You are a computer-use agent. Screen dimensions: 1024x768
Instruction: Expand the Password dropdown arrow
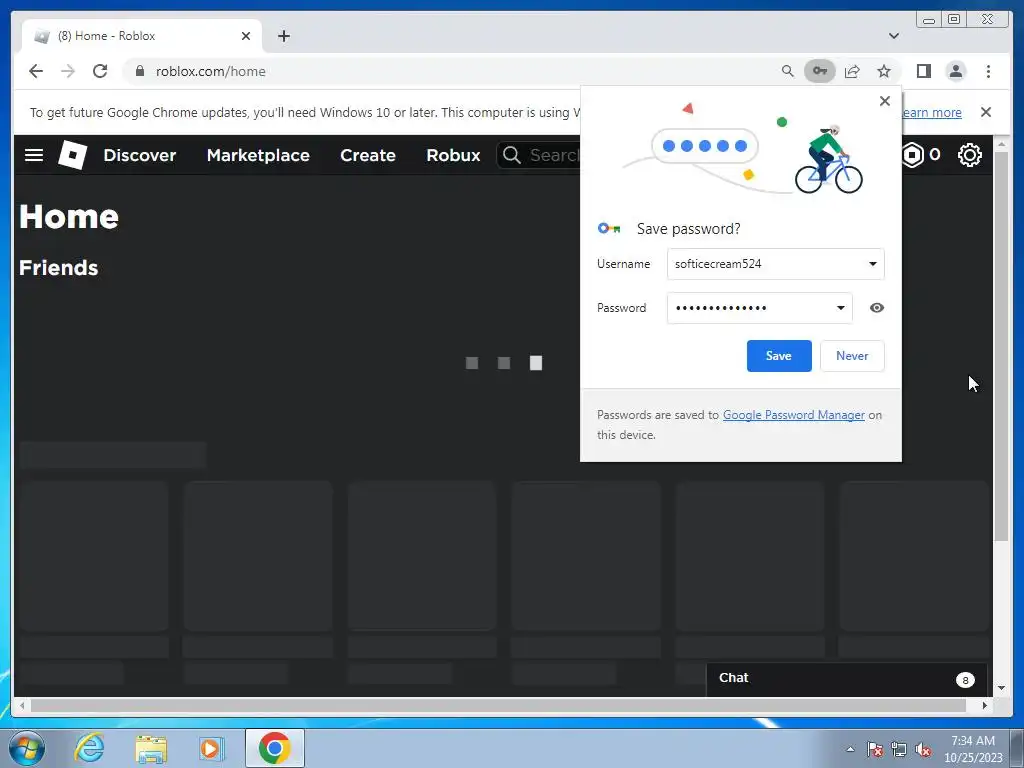click(x=840, y=308)
